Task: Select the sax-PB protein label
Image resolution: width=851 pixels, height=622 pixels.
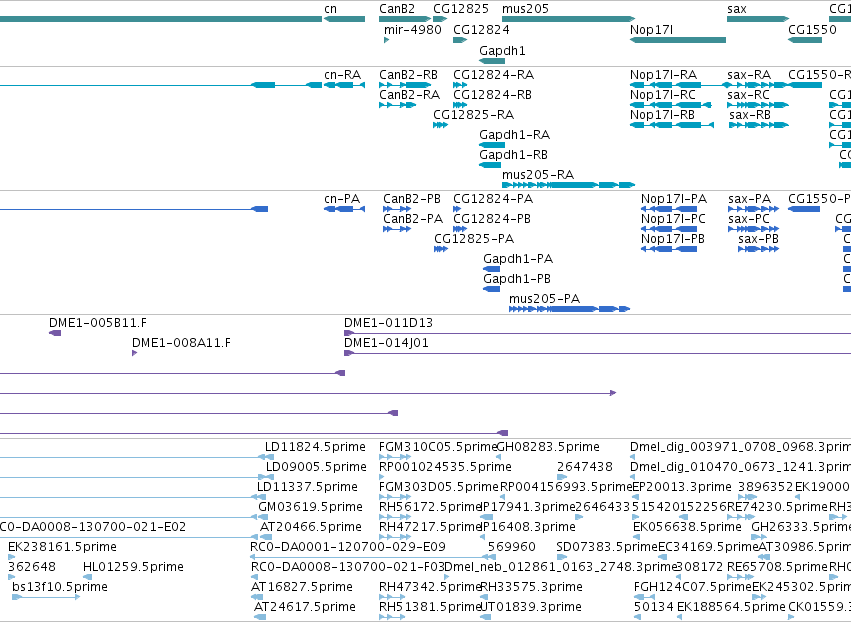Action: (758, 239)
